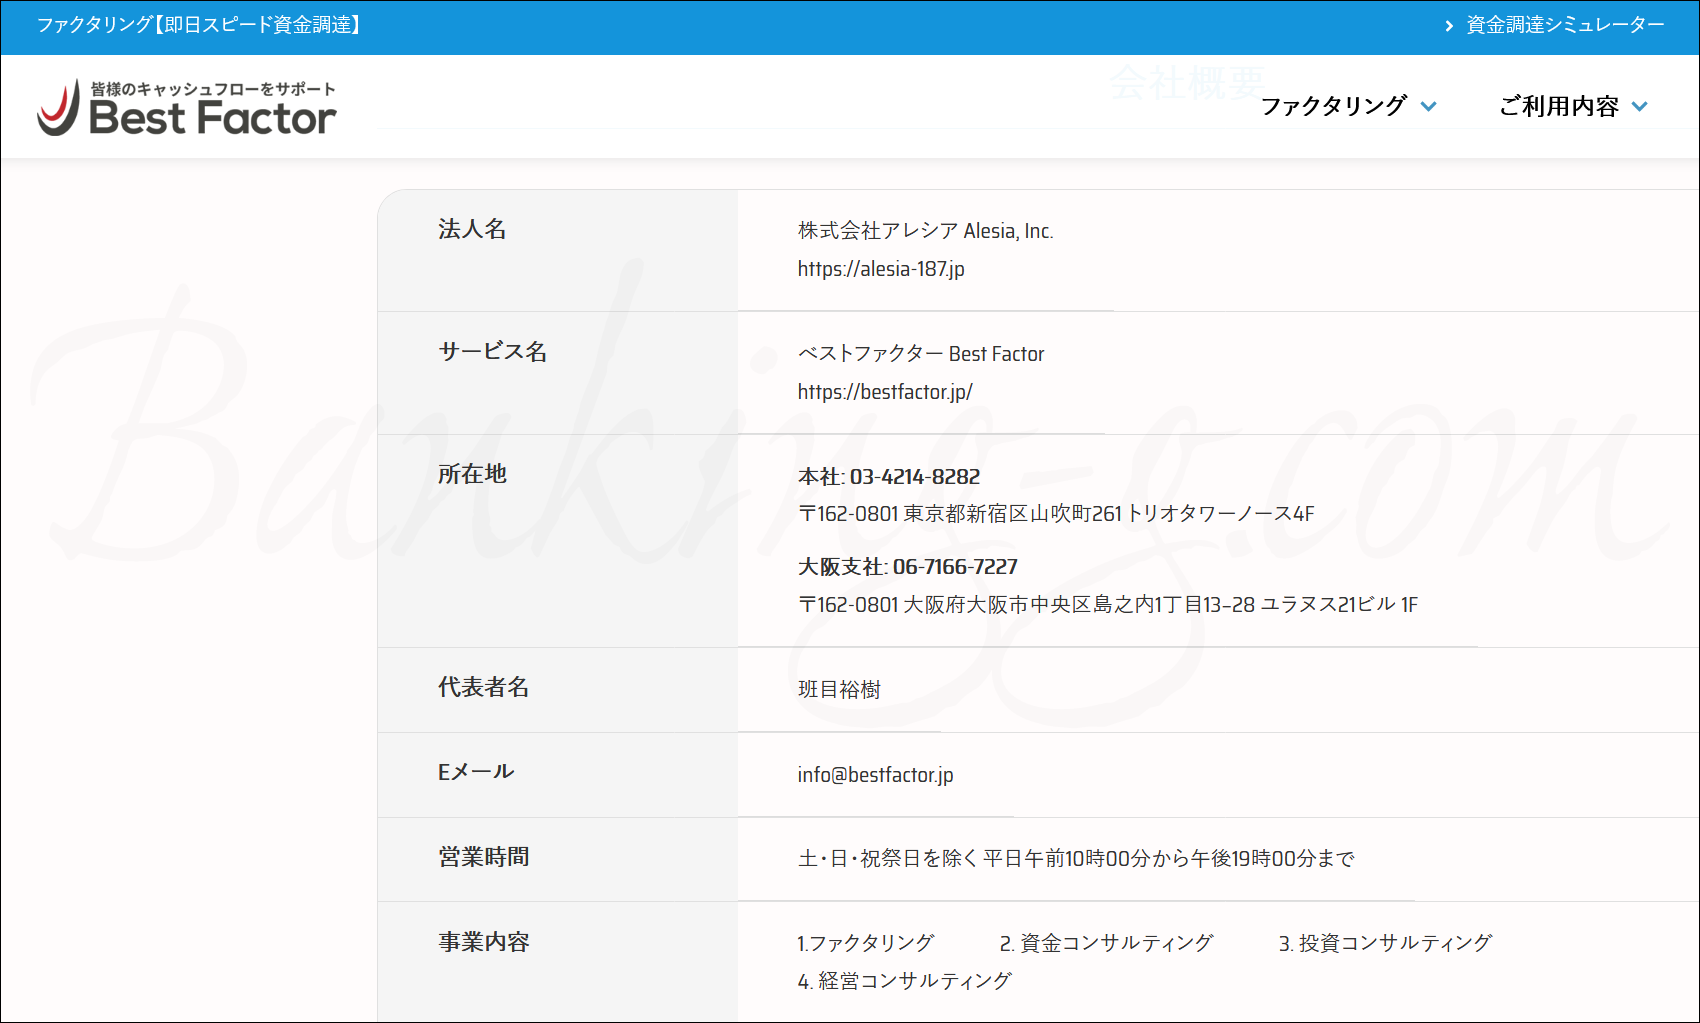Click the 法人名 row label
Screen dimensions: 1700x1023
(472, 229)
